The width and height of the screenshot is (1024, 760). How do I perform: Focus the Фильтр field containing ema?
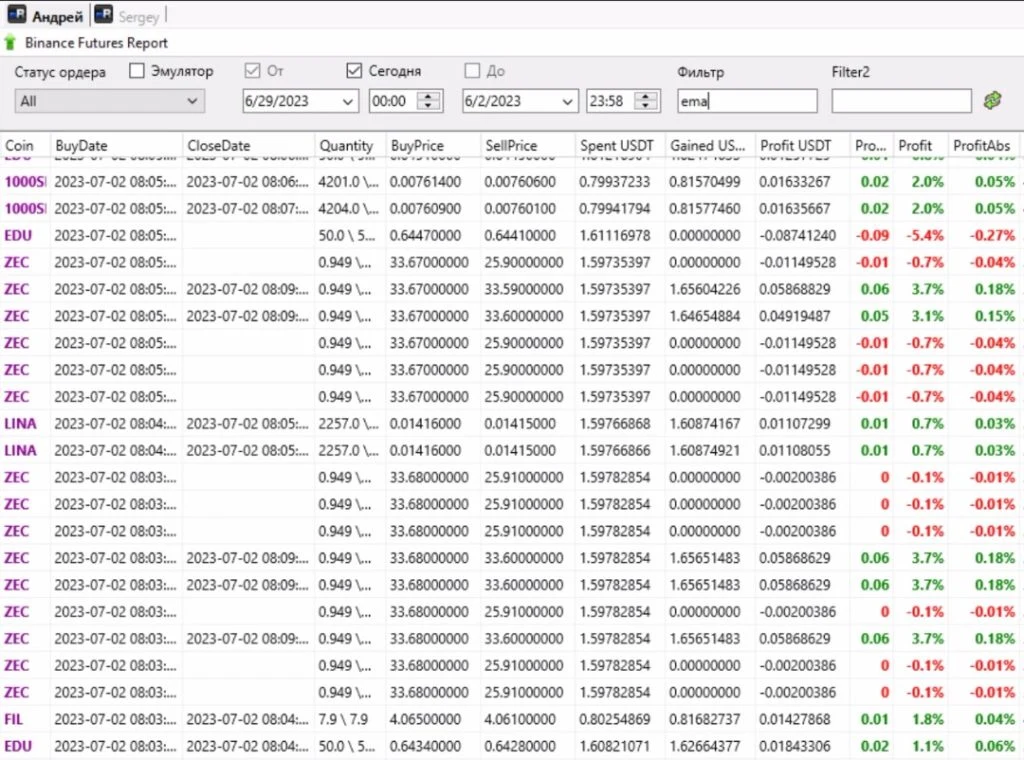(747, 101)
